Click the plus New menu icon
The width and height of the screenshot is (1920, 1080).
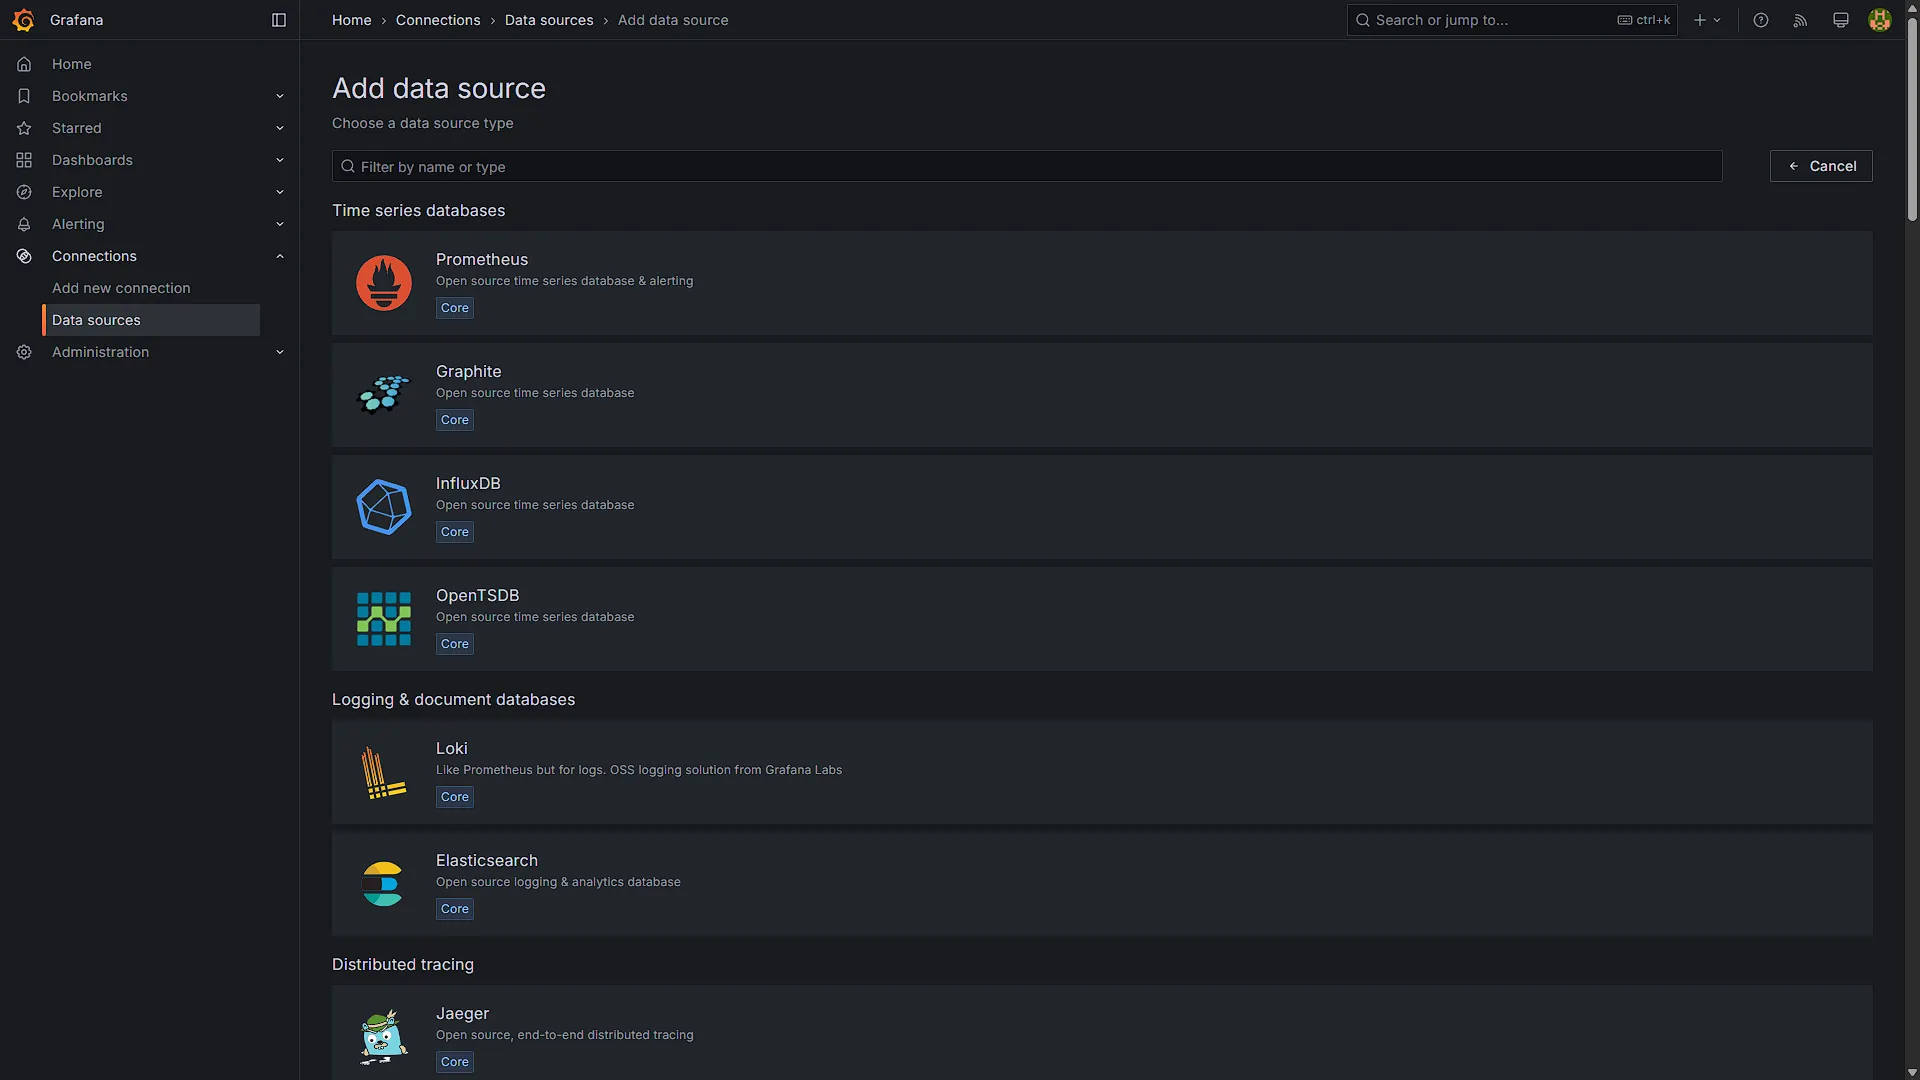click(x=1700, y=20)
